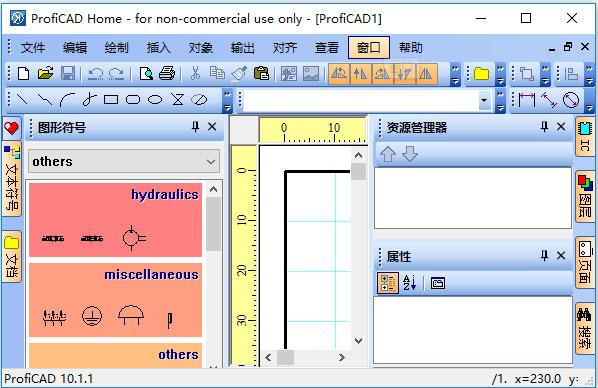The width and height of the screenshot is (598, 388).
Task: Select the rounded rectangle tool
Action: coord(133,100)
